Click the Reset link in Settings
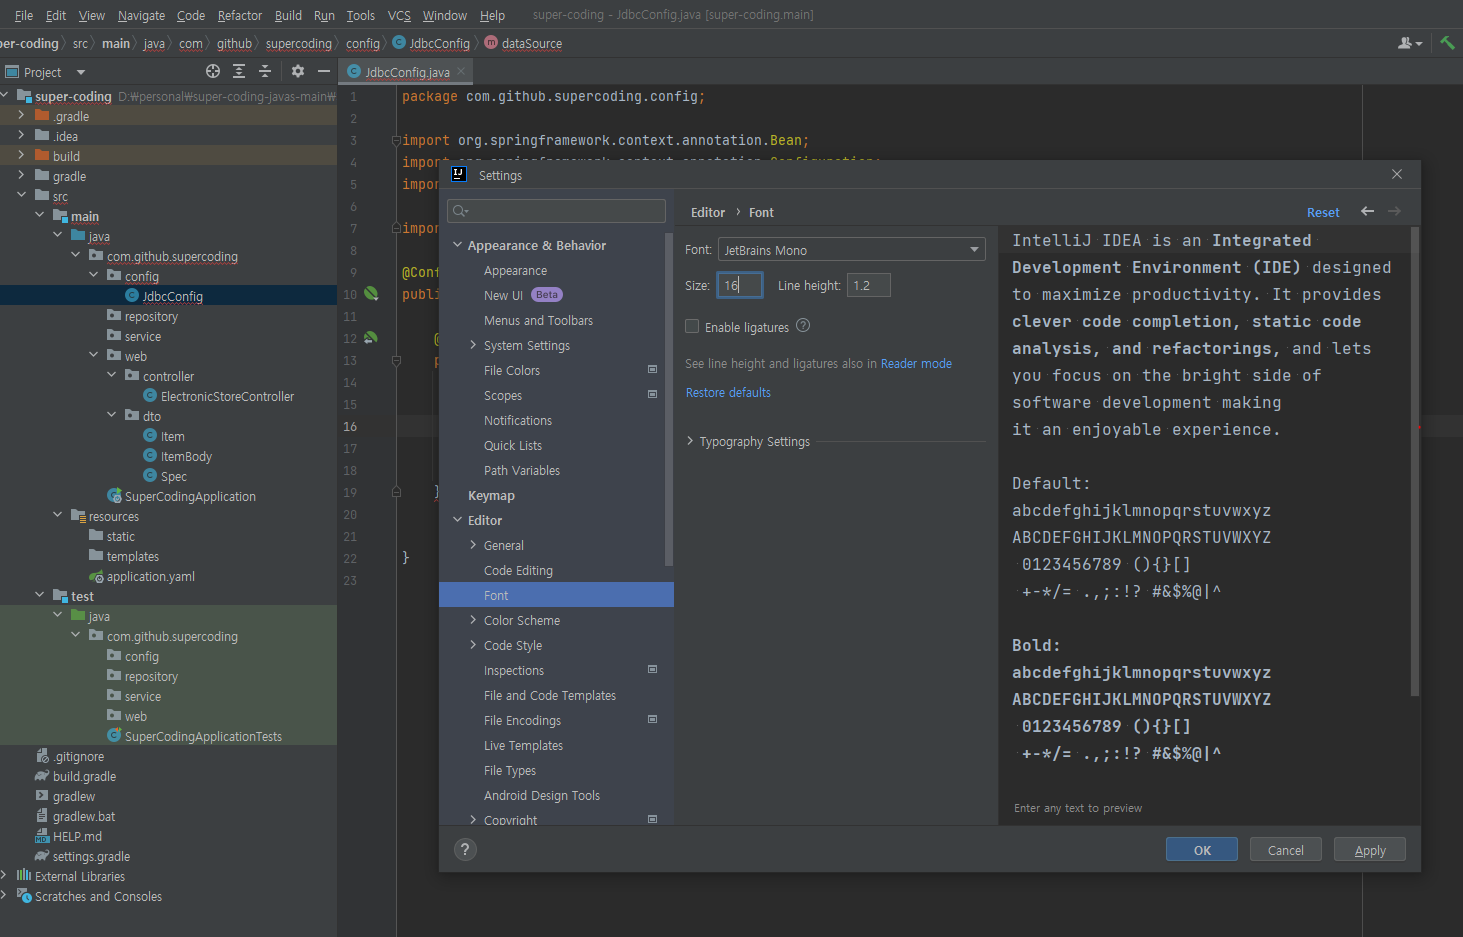The height and width of the screenshot is (937, 1463). 1323,212
